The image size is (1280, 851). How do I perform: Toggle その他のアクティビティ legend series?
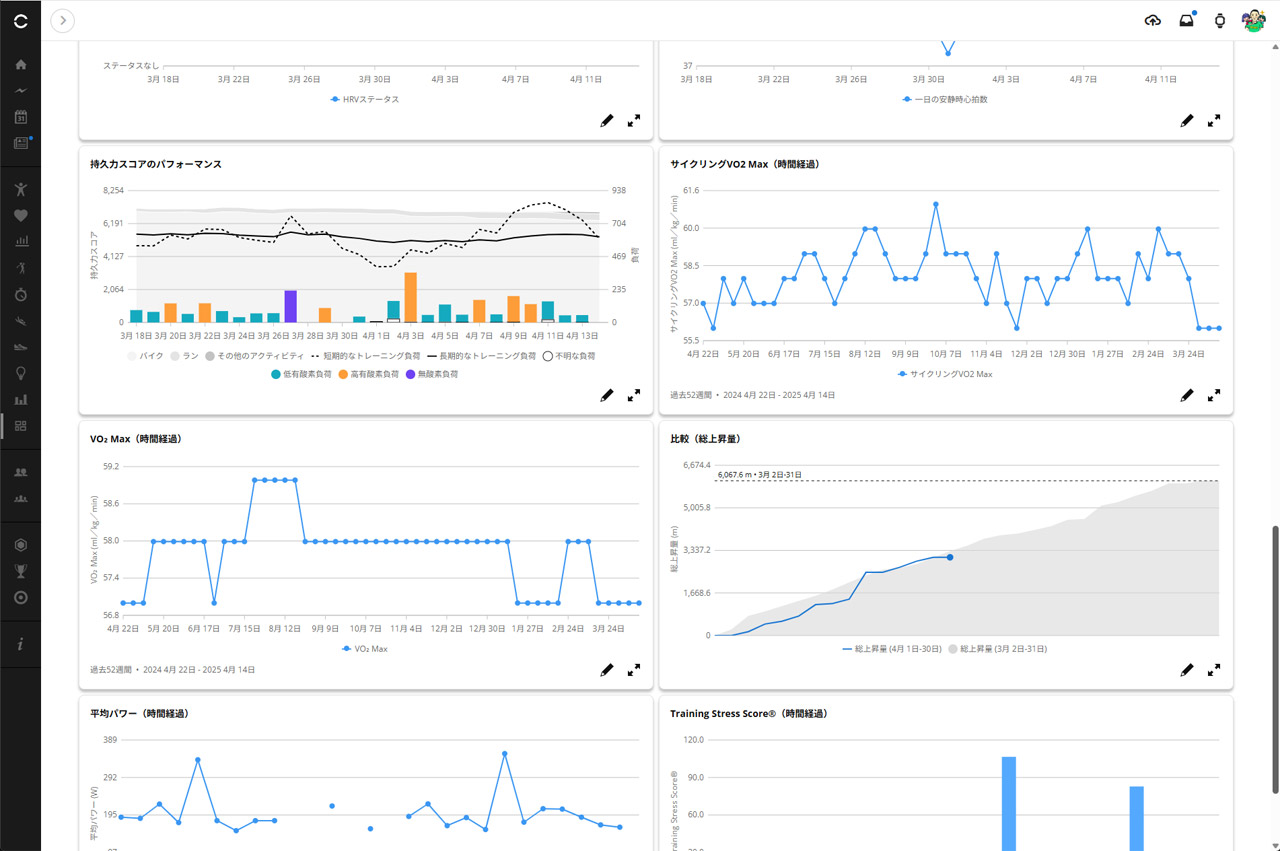click(x=253, y=355)
